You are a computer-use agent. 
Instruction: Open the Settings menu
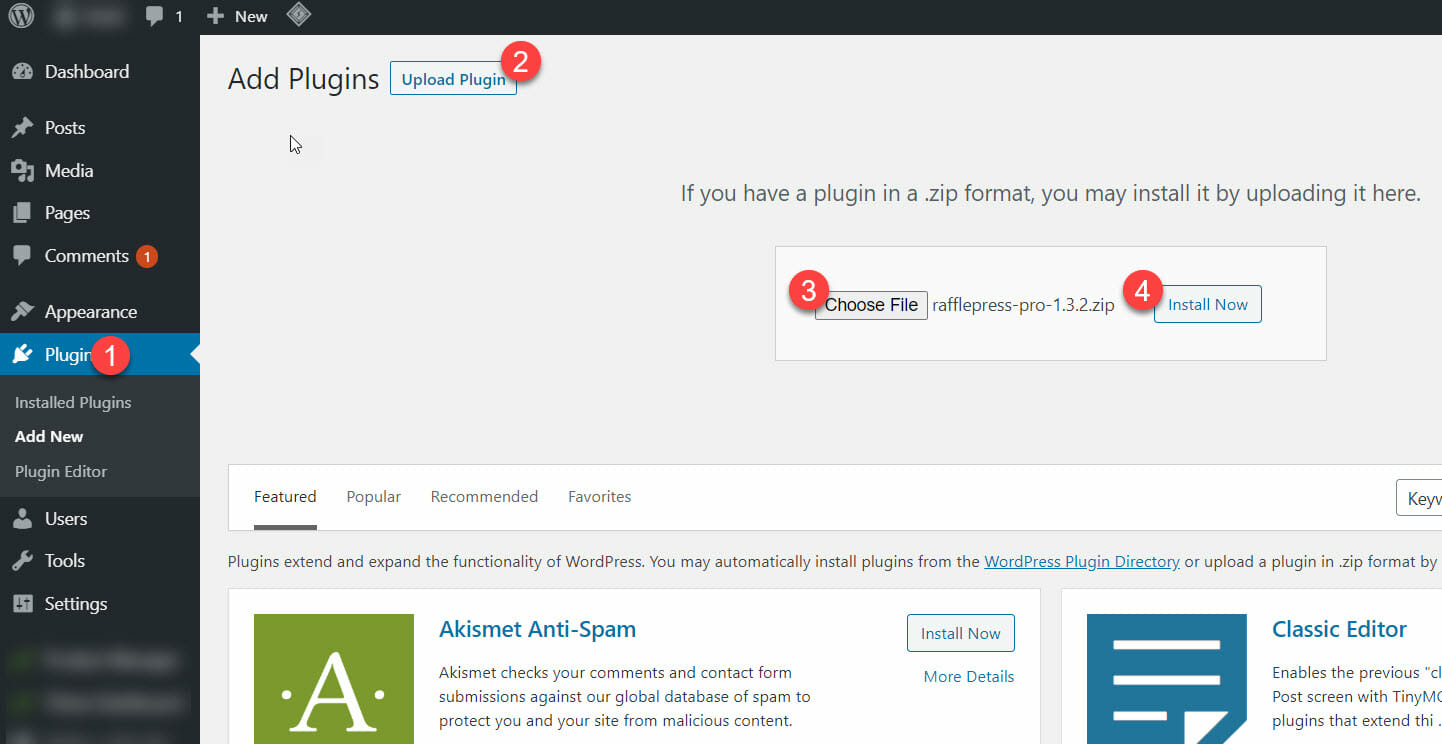click(x=75, y=604)
